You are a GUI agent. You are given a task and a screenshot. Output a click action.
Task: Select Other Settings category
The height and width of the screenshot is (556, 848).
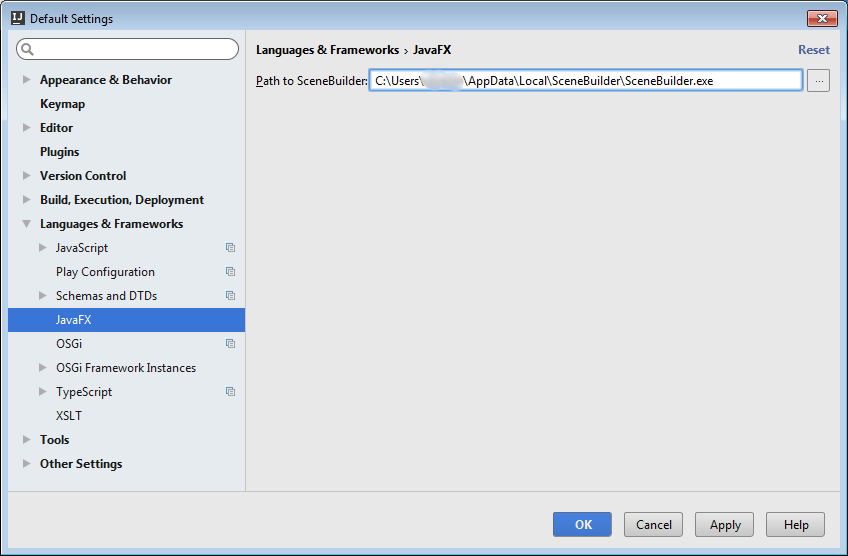[81, 464]
